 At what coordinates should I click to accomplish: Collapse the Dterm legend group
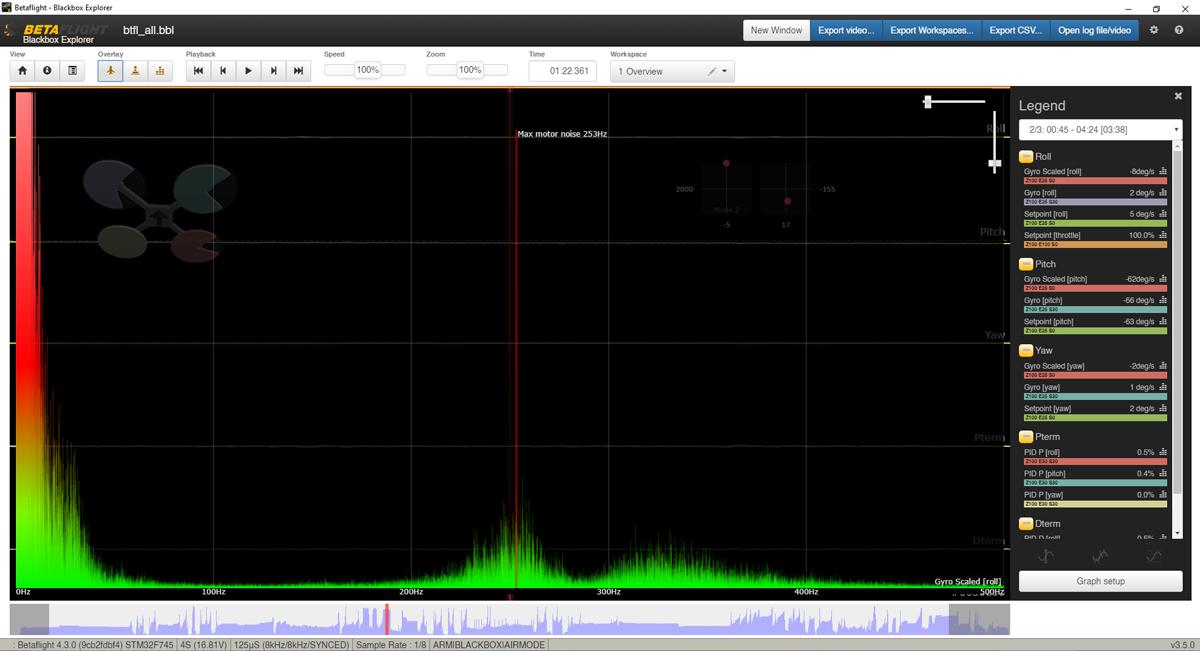[x=1026, y=523]
